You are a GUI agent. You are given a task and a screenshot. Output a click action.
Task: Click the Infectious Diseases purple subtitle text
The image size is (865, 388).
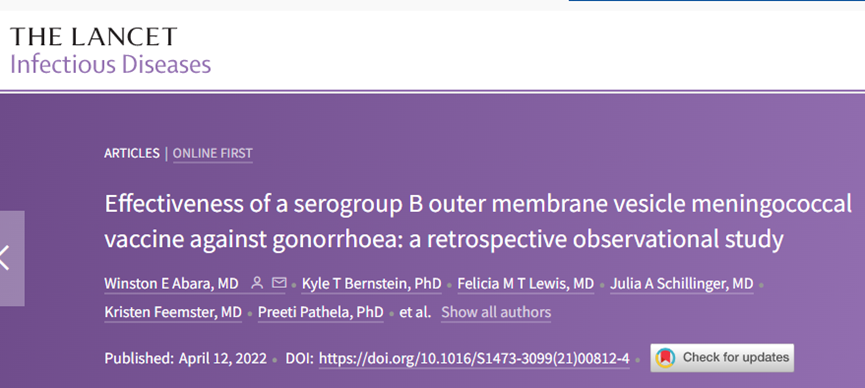pyautogui.click(x=110, y=64)
